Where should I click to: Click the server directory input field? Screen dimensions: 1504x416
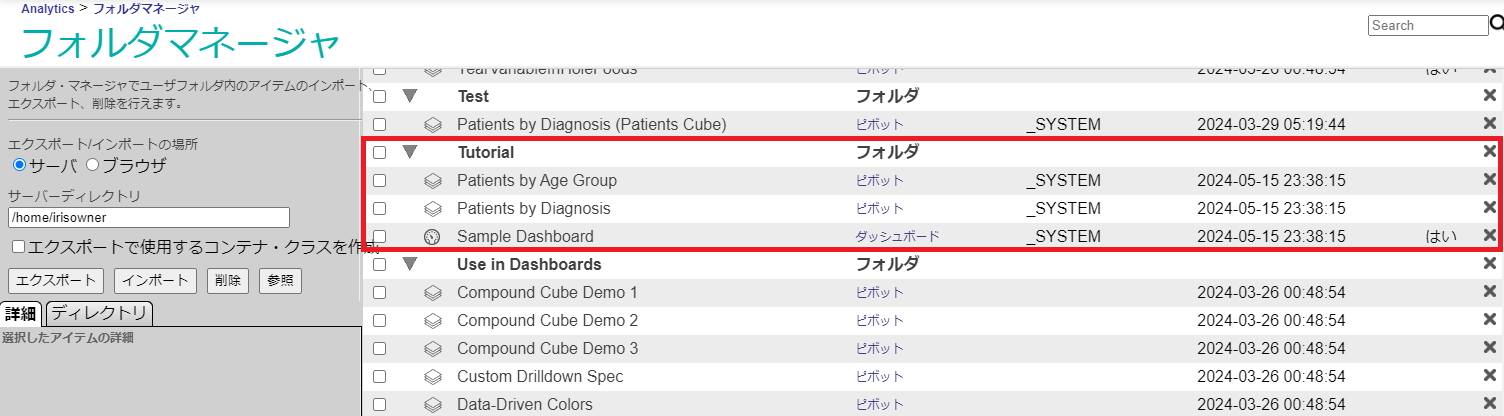149,218
